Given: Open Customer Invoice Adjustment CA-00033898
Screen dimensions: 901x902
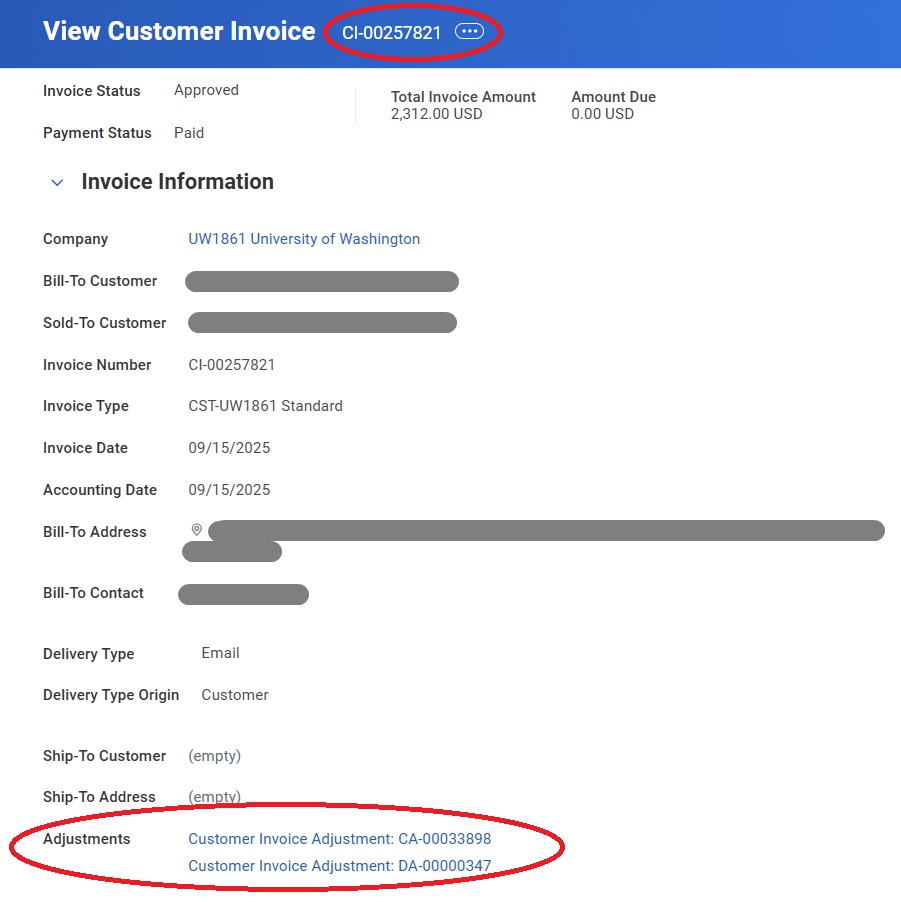Looking at the screenshot, I should click(339, 839).
